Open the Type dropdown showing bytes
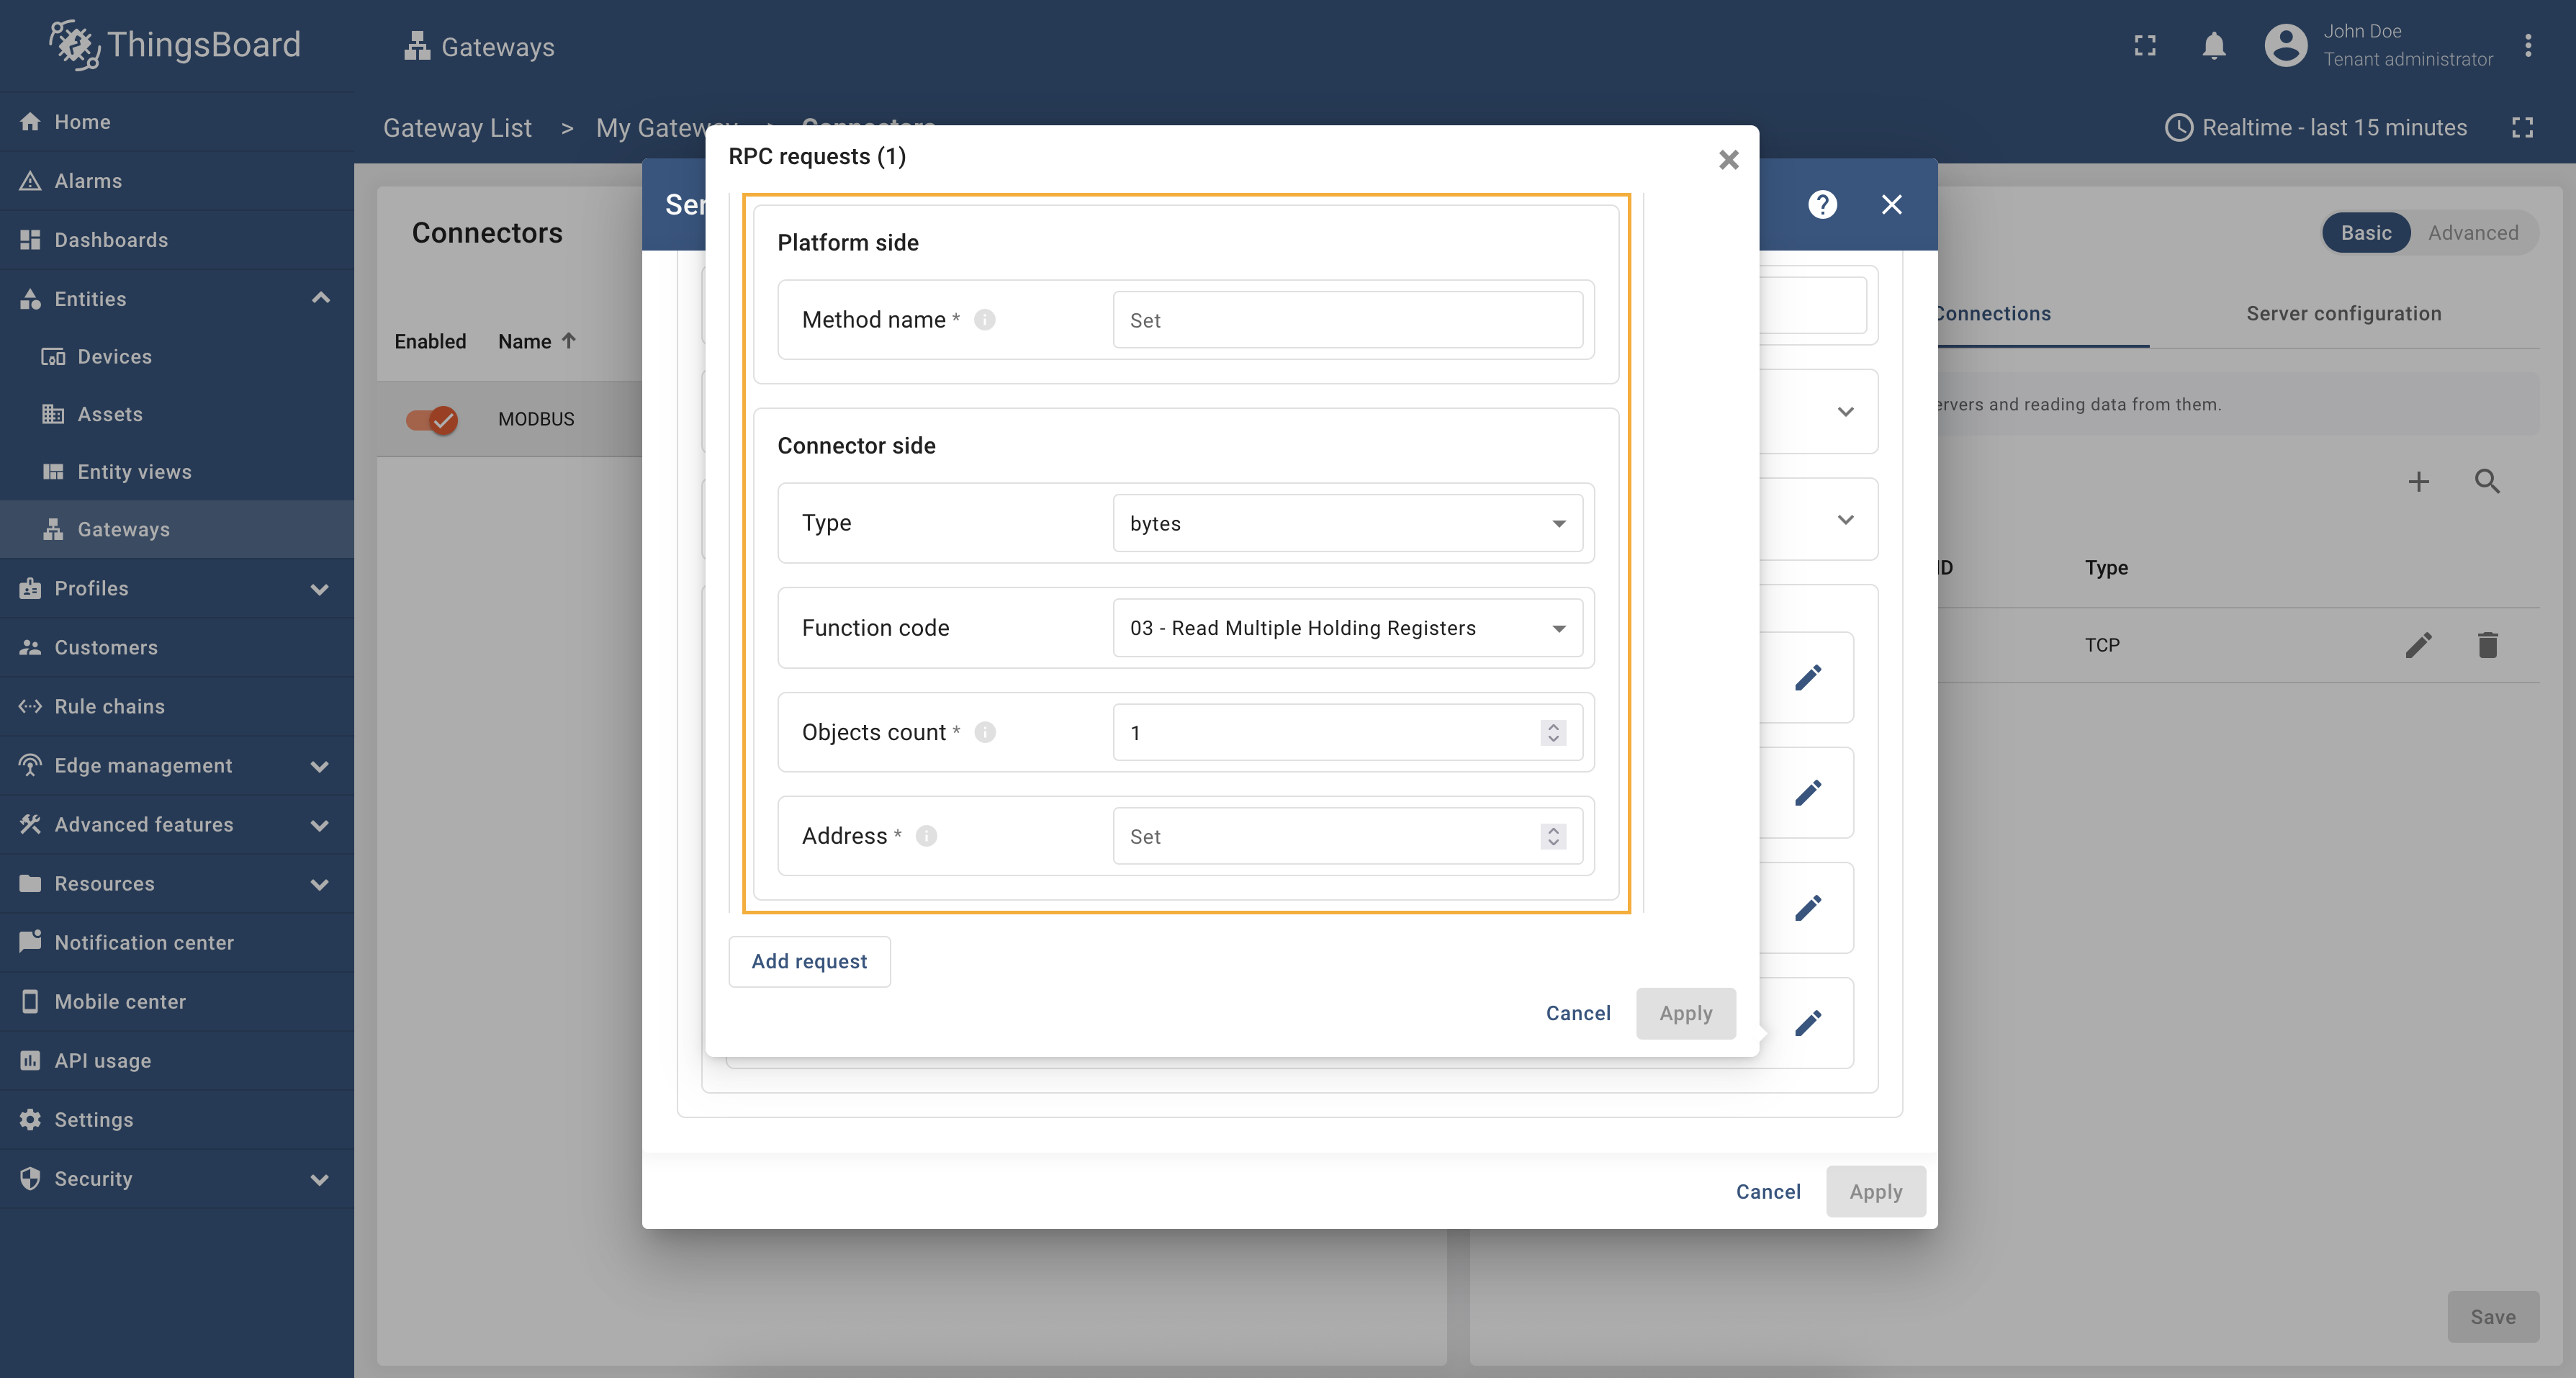The image size is (2576, 1378). coord(1346,524)
